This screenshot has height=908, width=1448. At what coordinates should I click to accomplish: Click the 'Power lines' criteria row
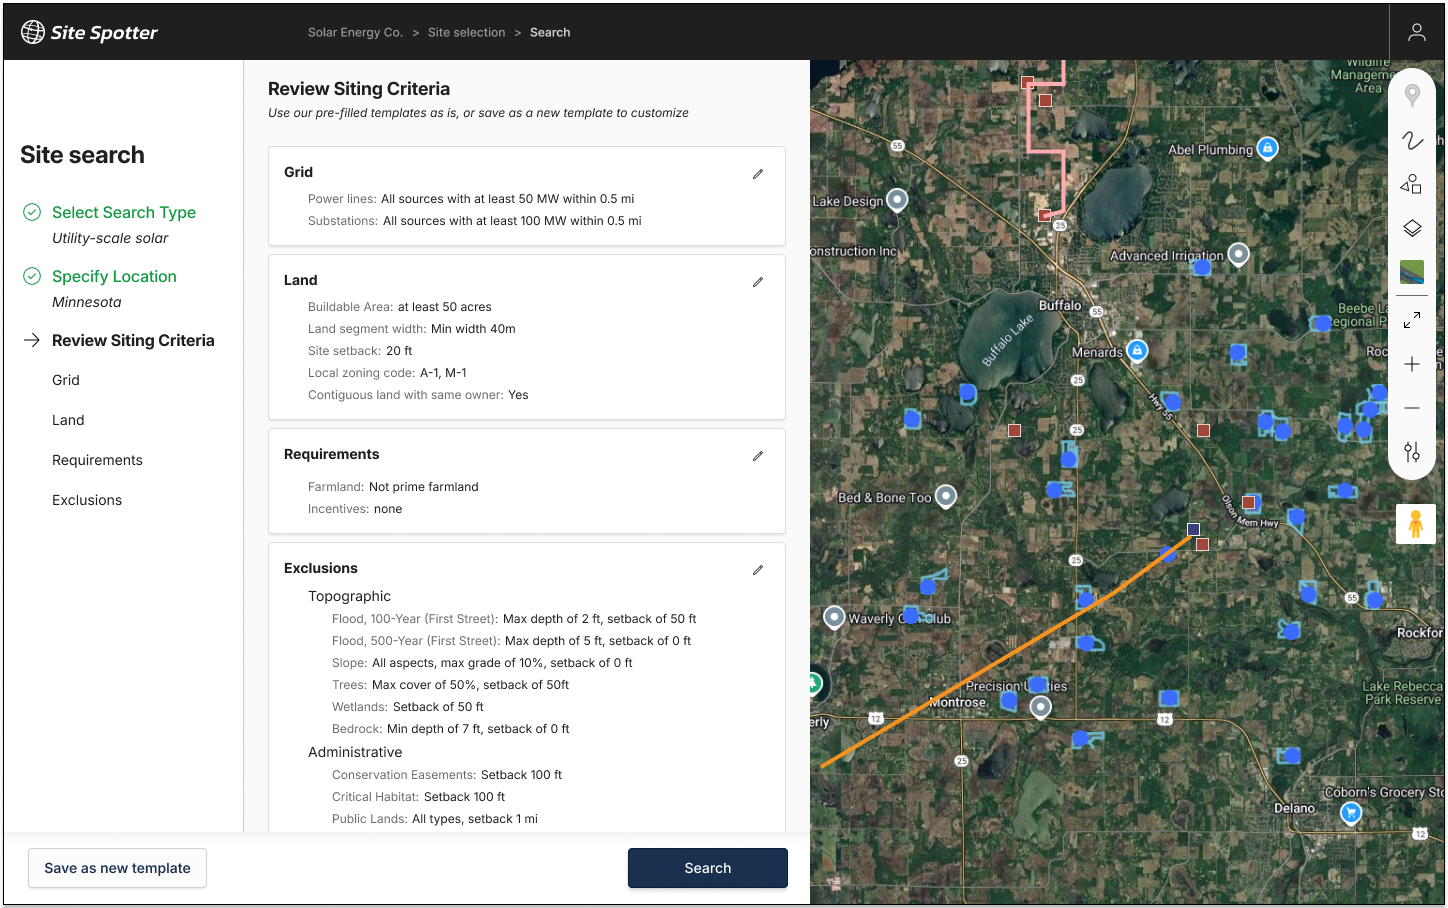[x=471, y=199]
